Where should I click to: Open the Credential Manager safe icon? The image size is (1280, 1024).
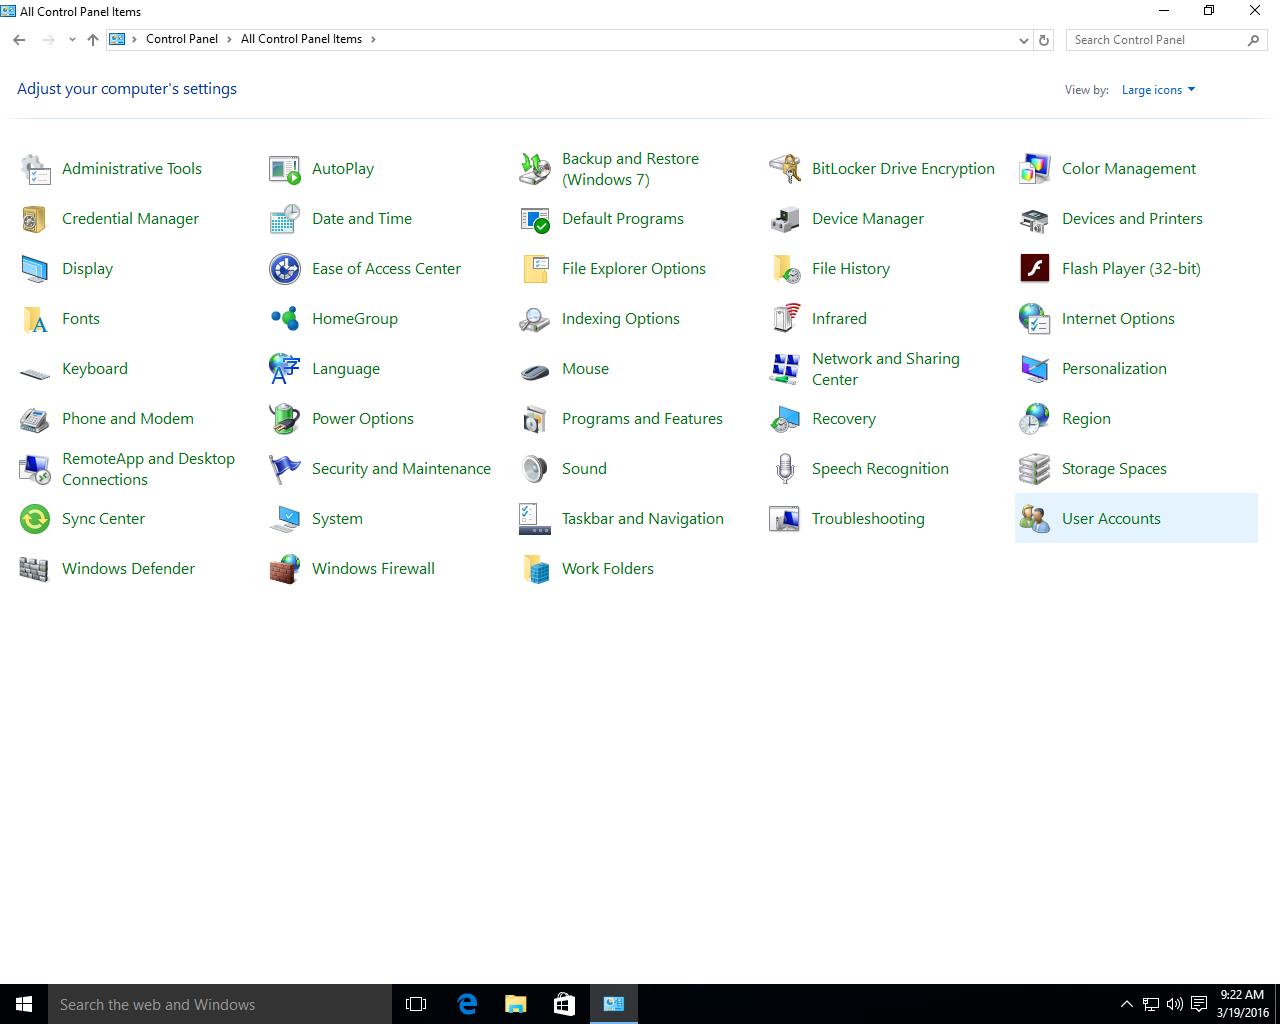tap(35, 219)
